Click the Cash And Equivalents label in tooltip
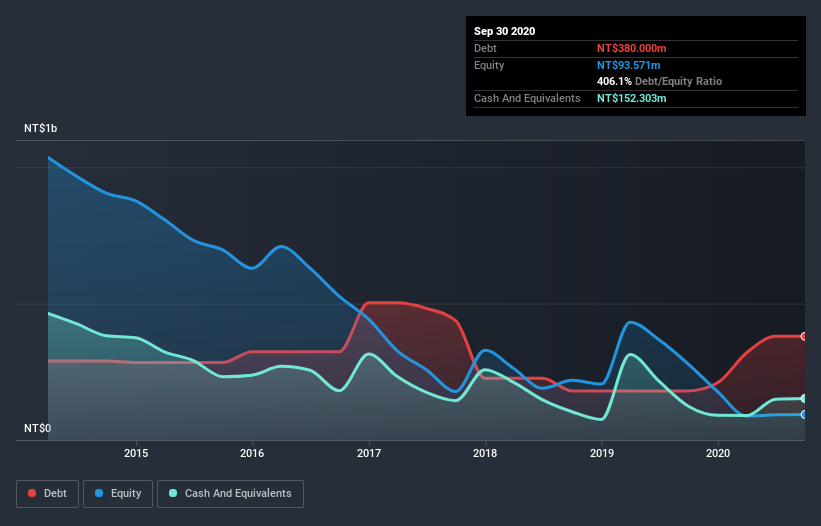Screen dimensions: 821x526 click(x=527, y=98)
